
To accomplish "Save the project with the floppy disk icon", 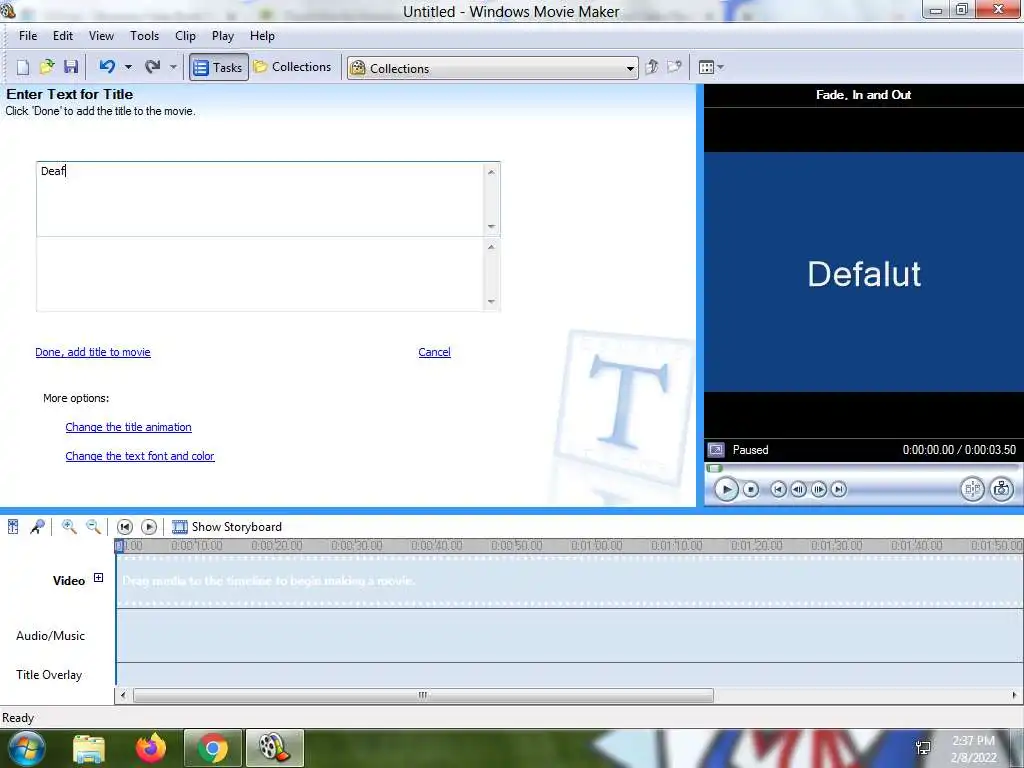I will [x=71, y=67].
